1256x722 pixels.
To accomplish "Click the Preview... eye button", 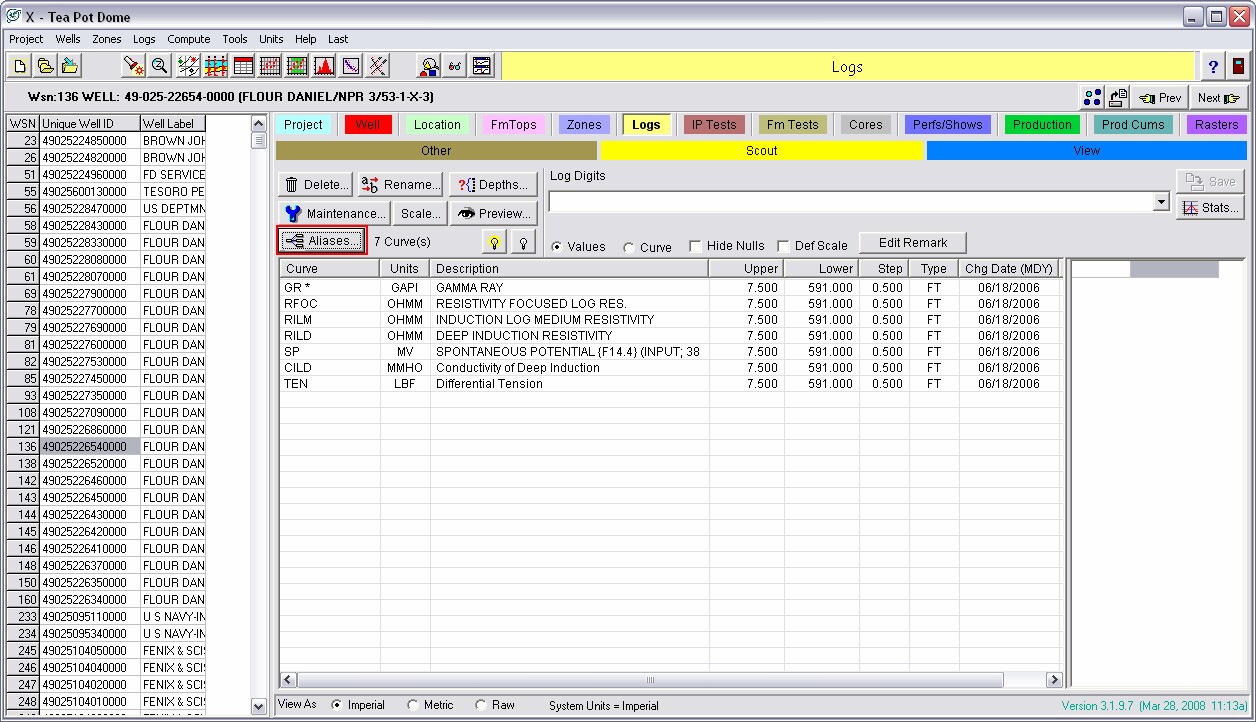I will point(492,213).
